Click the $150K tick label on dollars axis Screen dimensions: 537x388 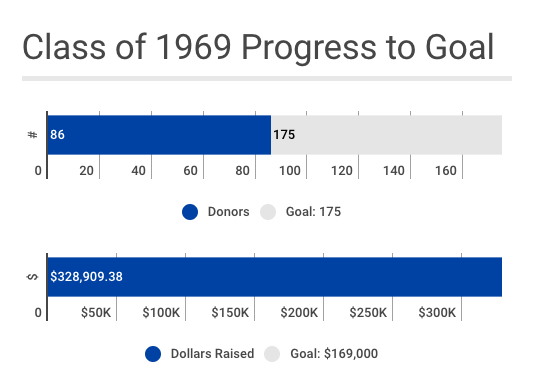pyautogui.click(x=230, y=312)
